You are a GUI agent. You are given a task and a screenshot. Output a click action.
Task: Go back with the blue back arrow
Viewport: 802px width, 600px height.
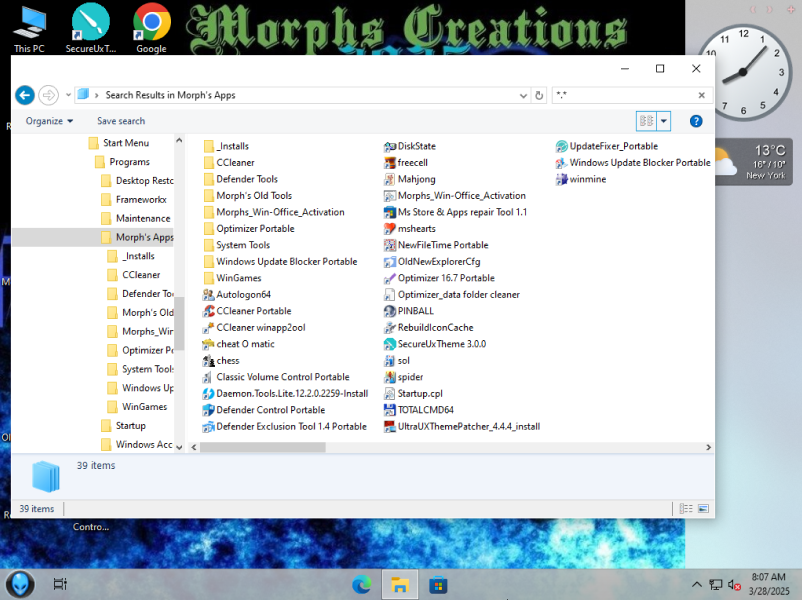(25, 95)
